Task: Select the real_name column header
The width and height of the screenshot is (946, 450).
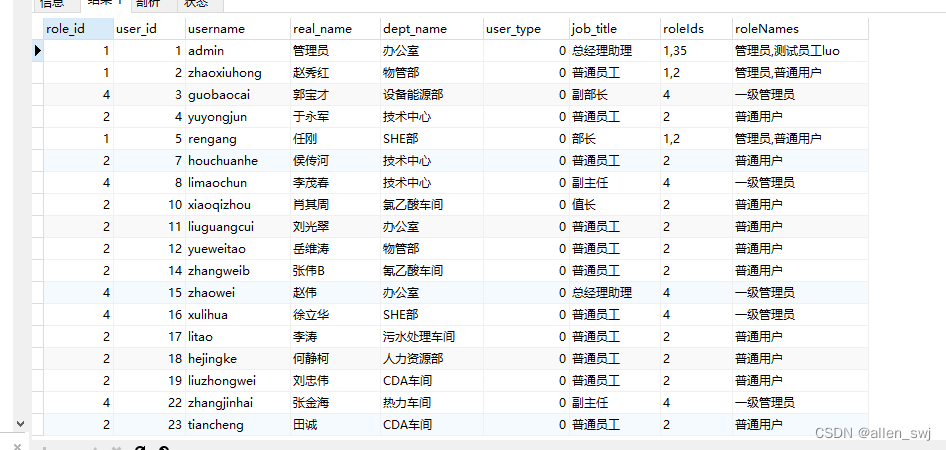Action: [x=335, y=29]
